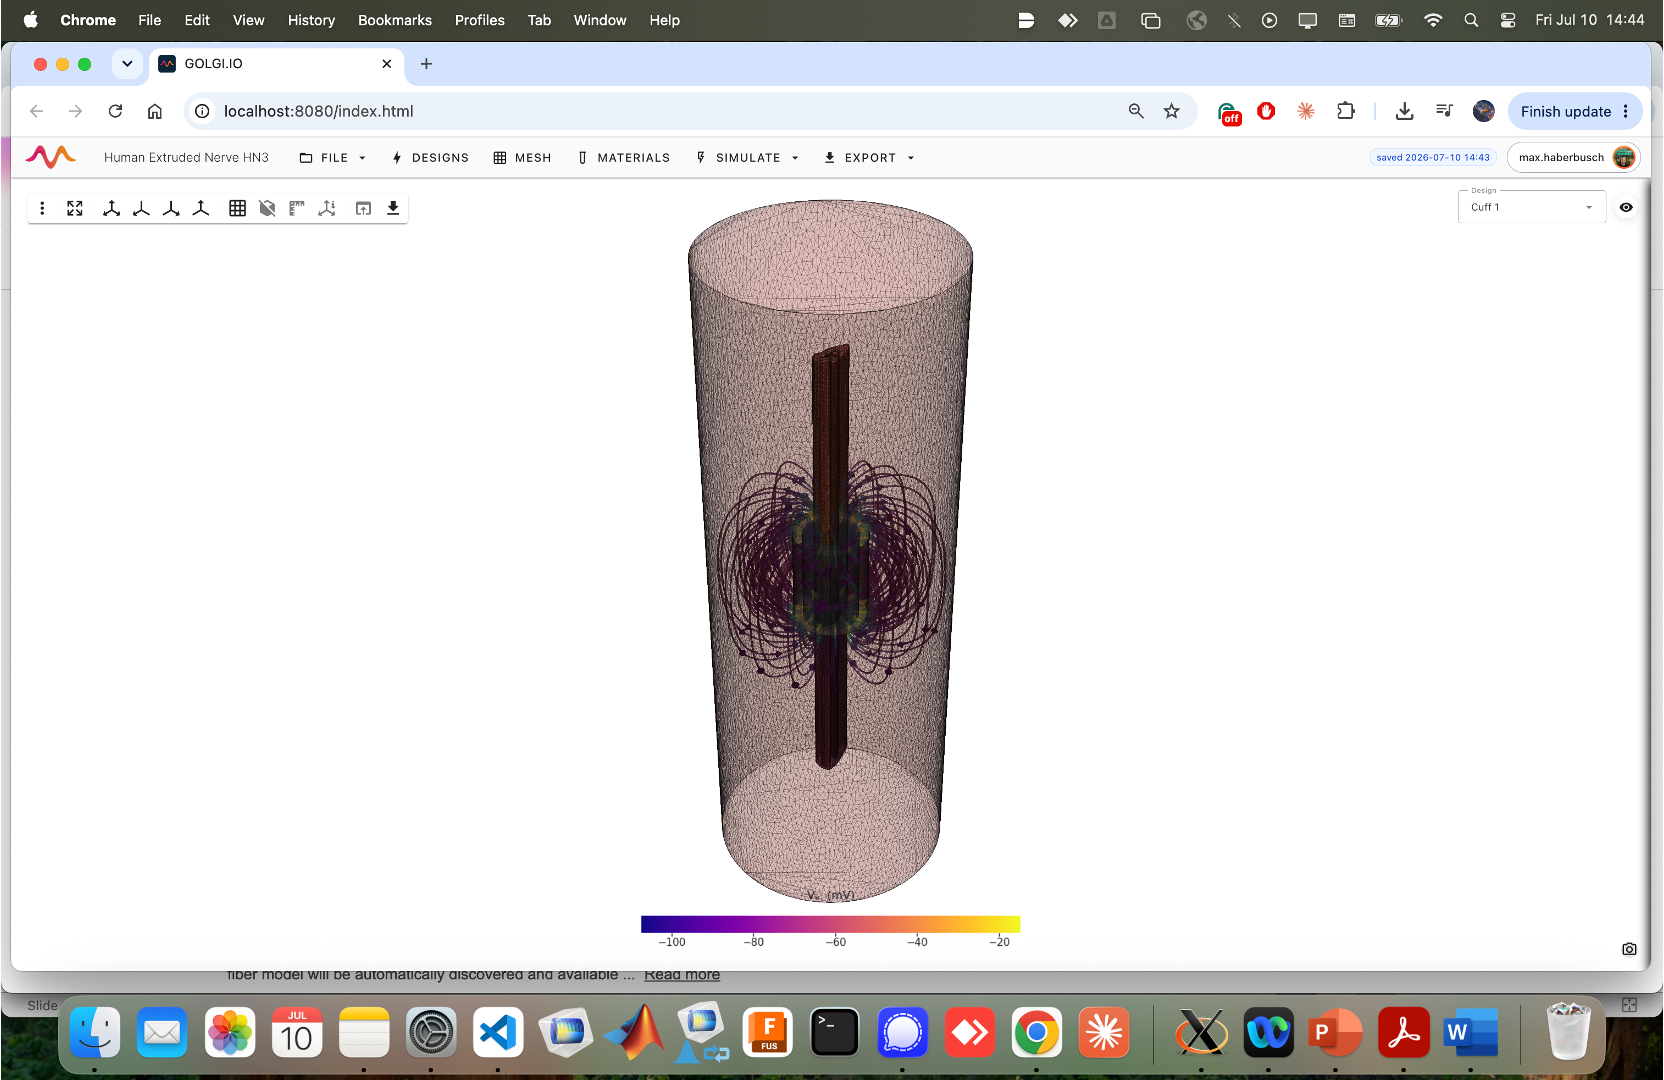
Task: Open the MATERIALS tab
Action: click(x=623, y=158)
